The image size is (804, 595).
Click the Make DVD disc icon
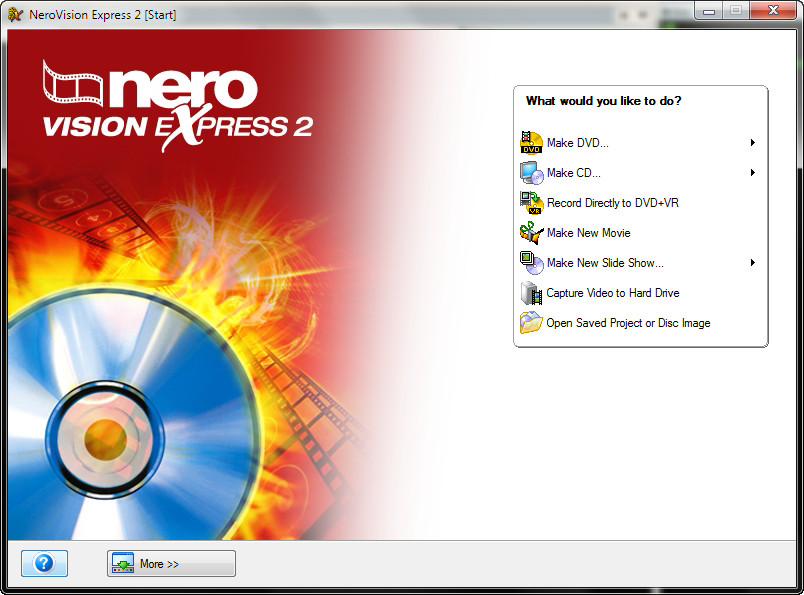pos(531,143)
